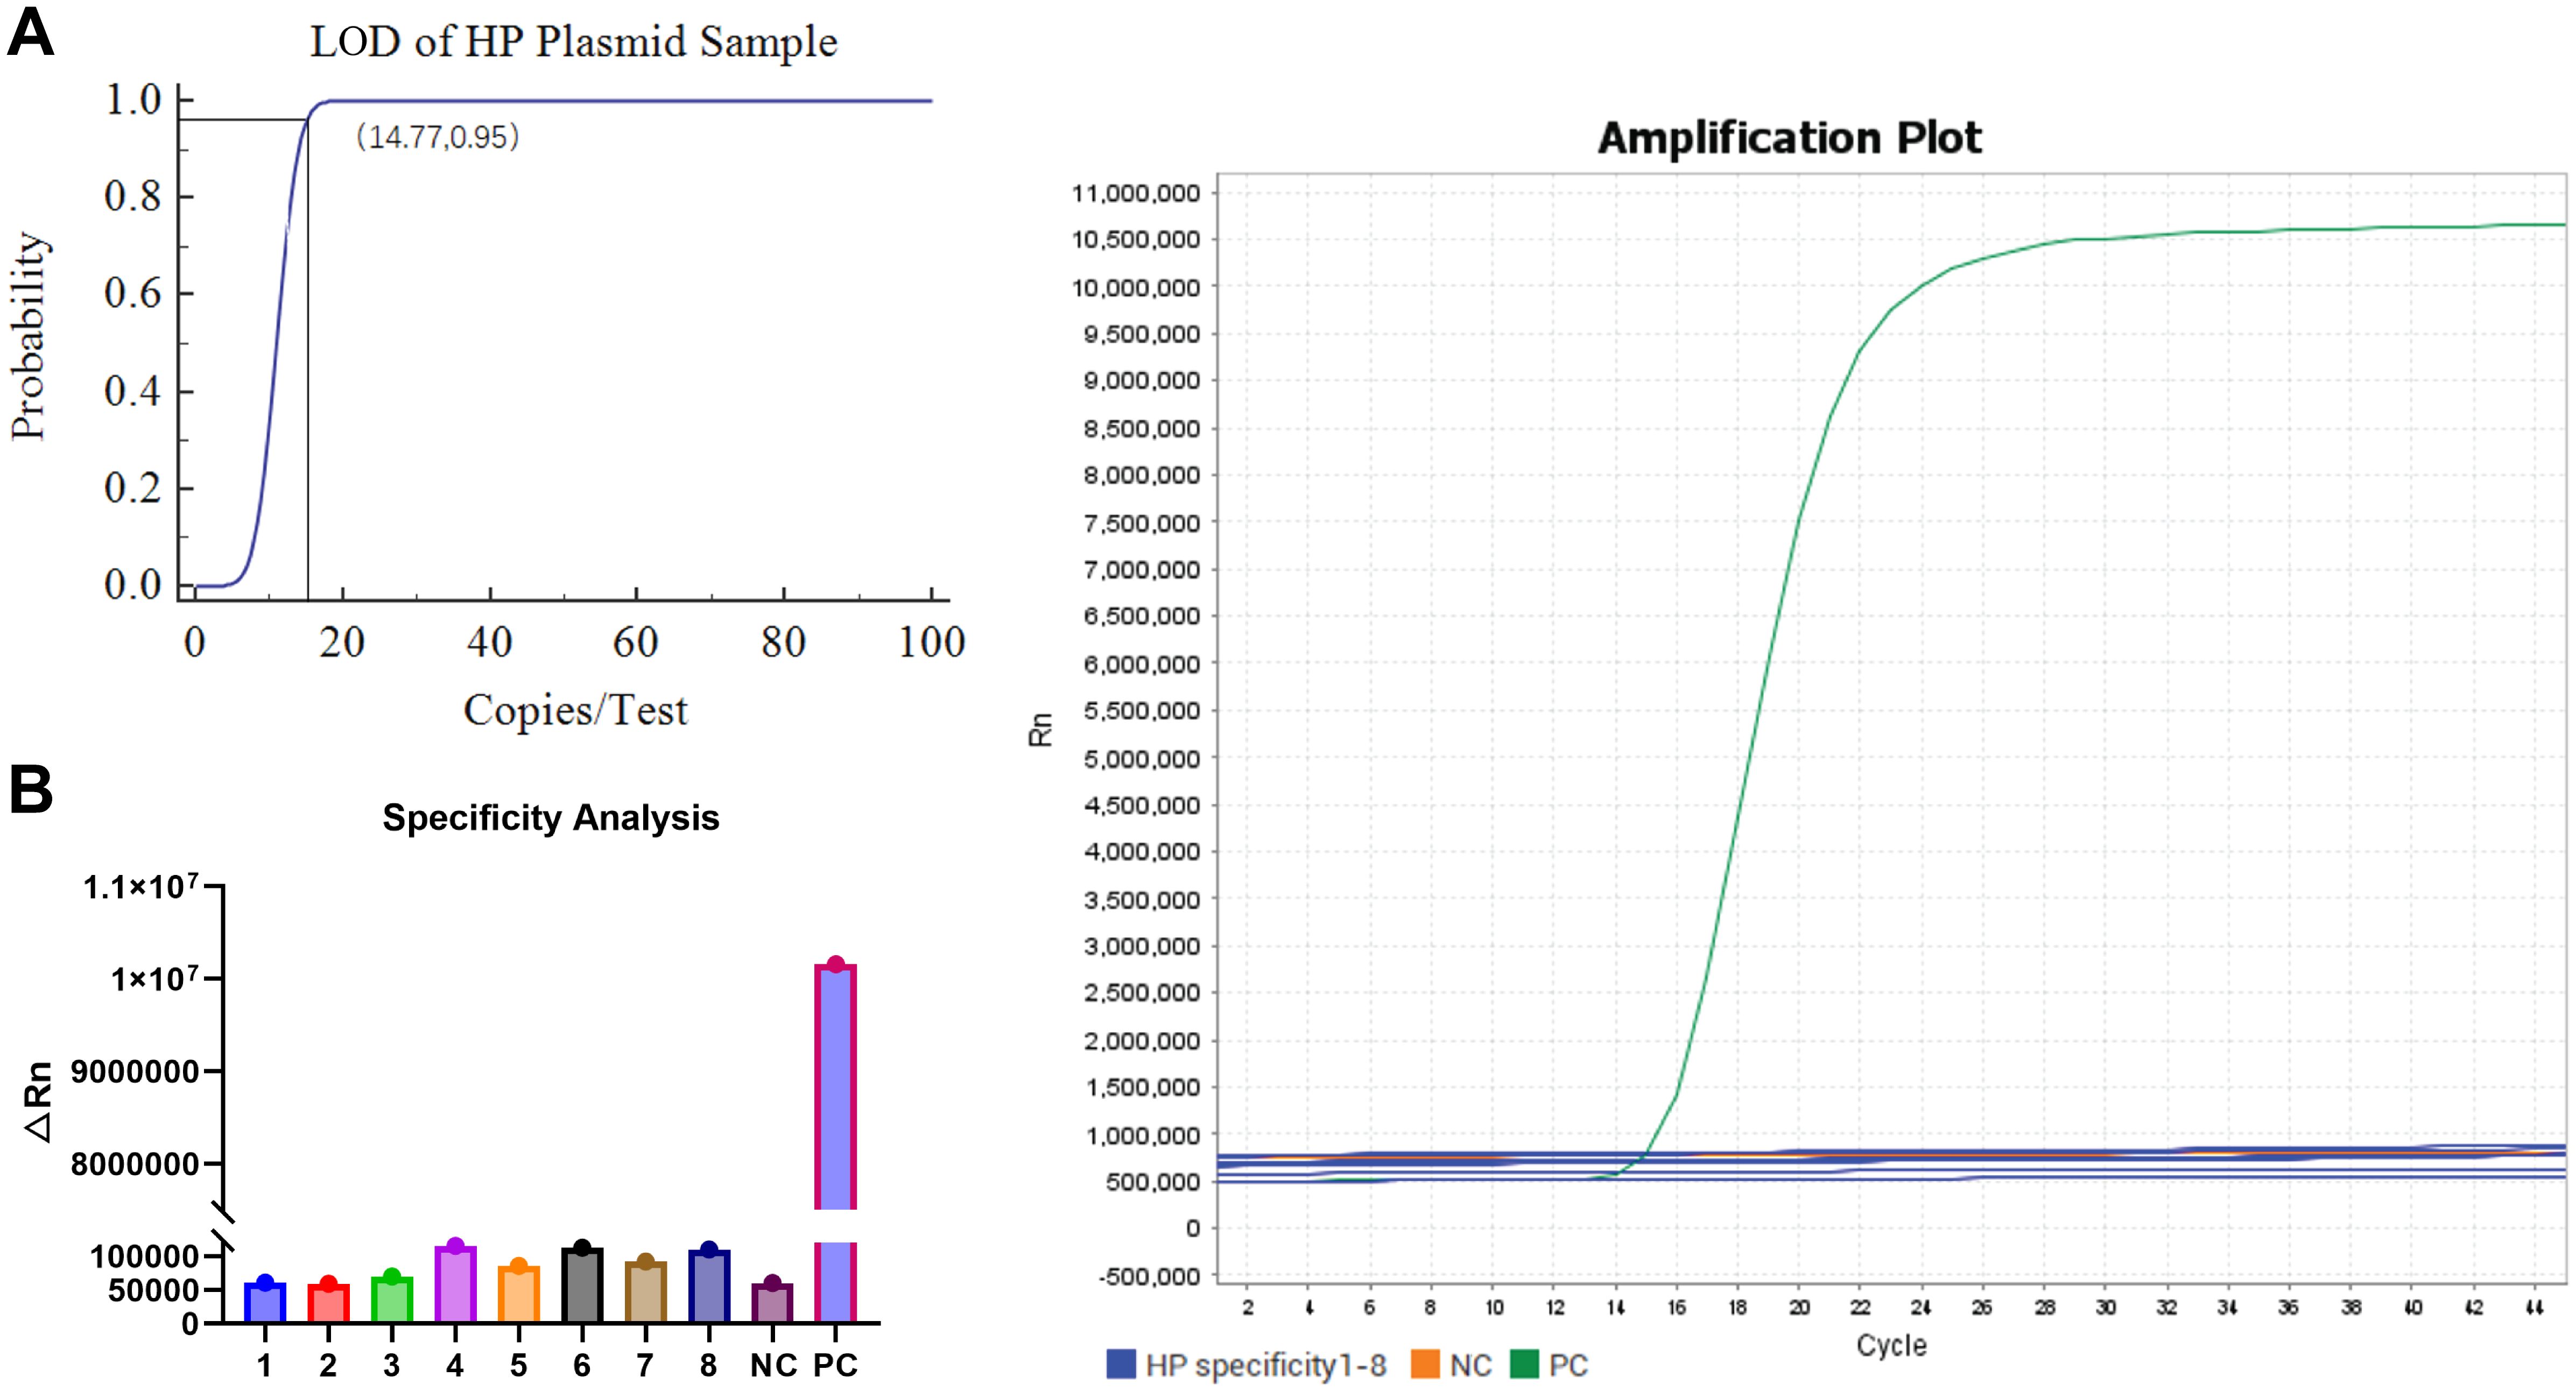Click the blue bar for sample 1
Viewport: 2576px width, 1391px height.
pyautogui.click(x=265, y=1302)
